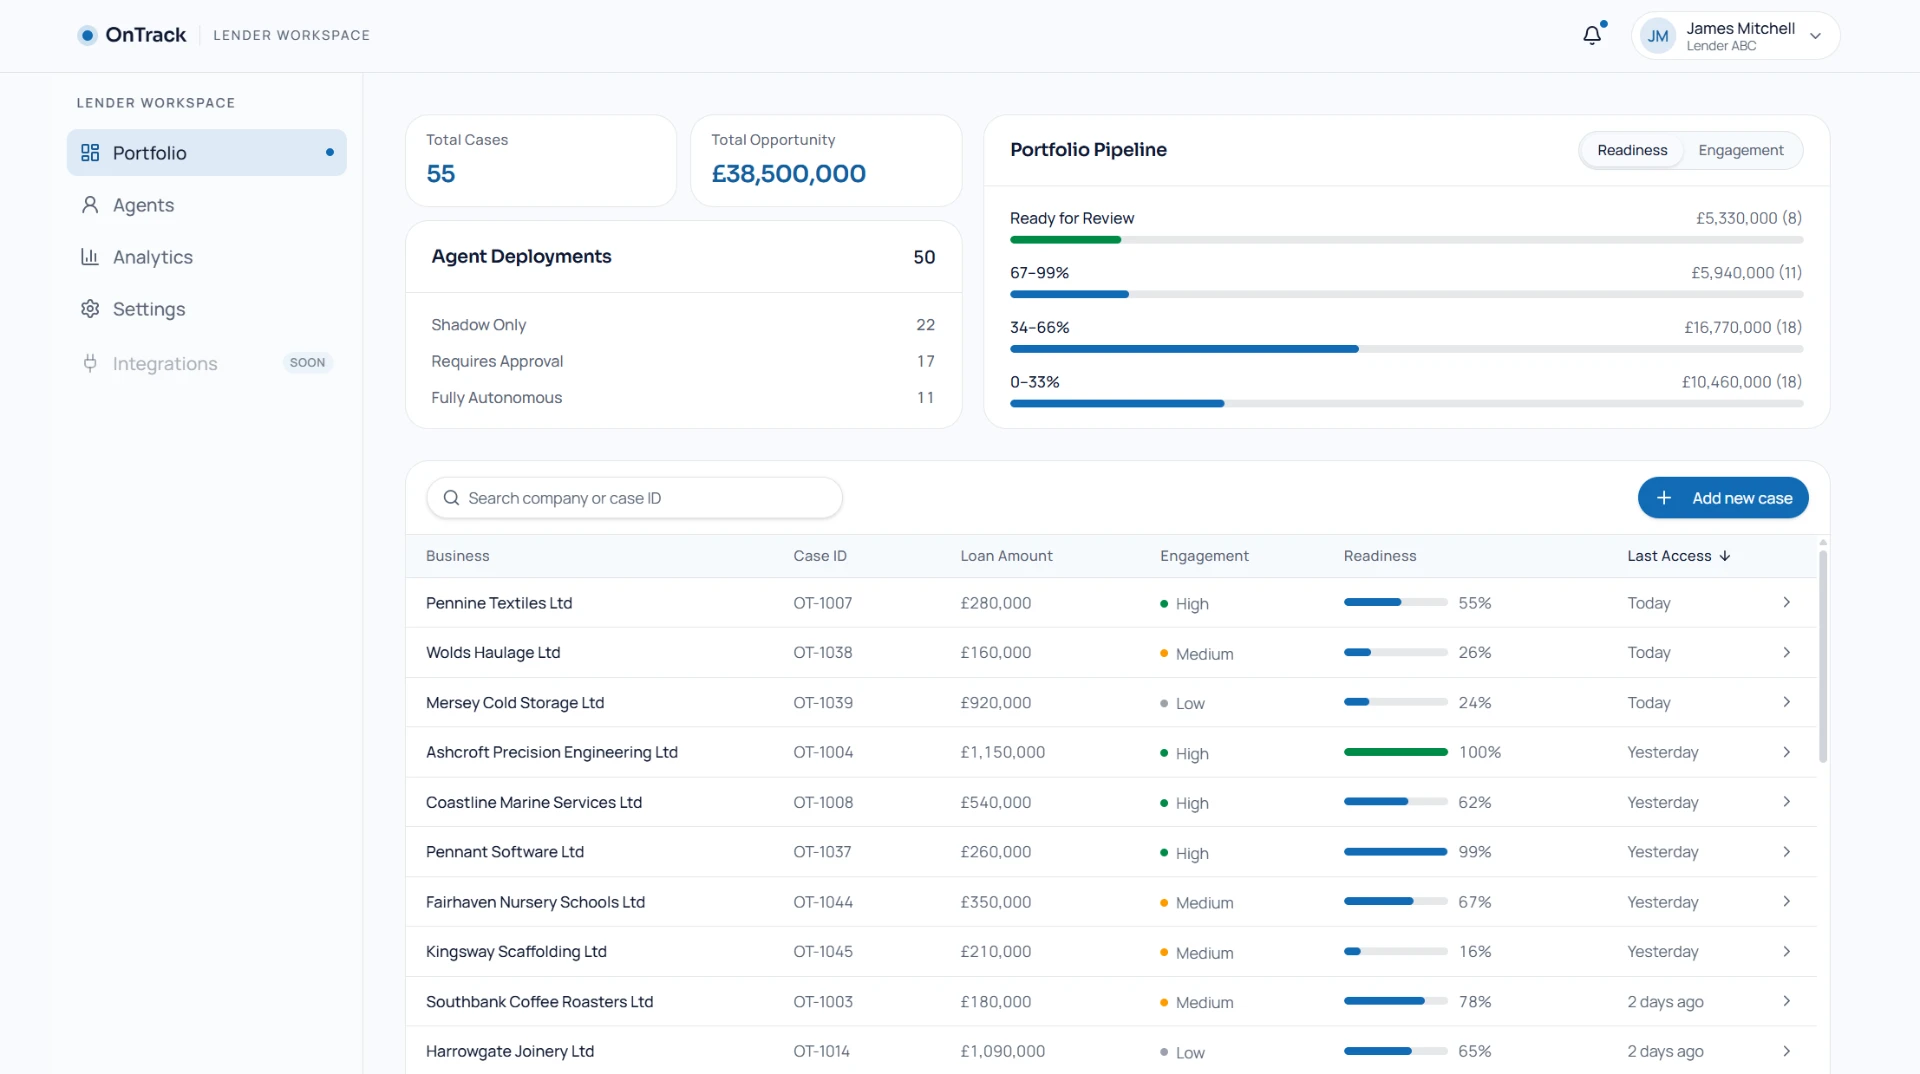This screenshot has height=1074, width=1920.
Task: Click the Search company or case ID field
Action: tap(634, 497)
